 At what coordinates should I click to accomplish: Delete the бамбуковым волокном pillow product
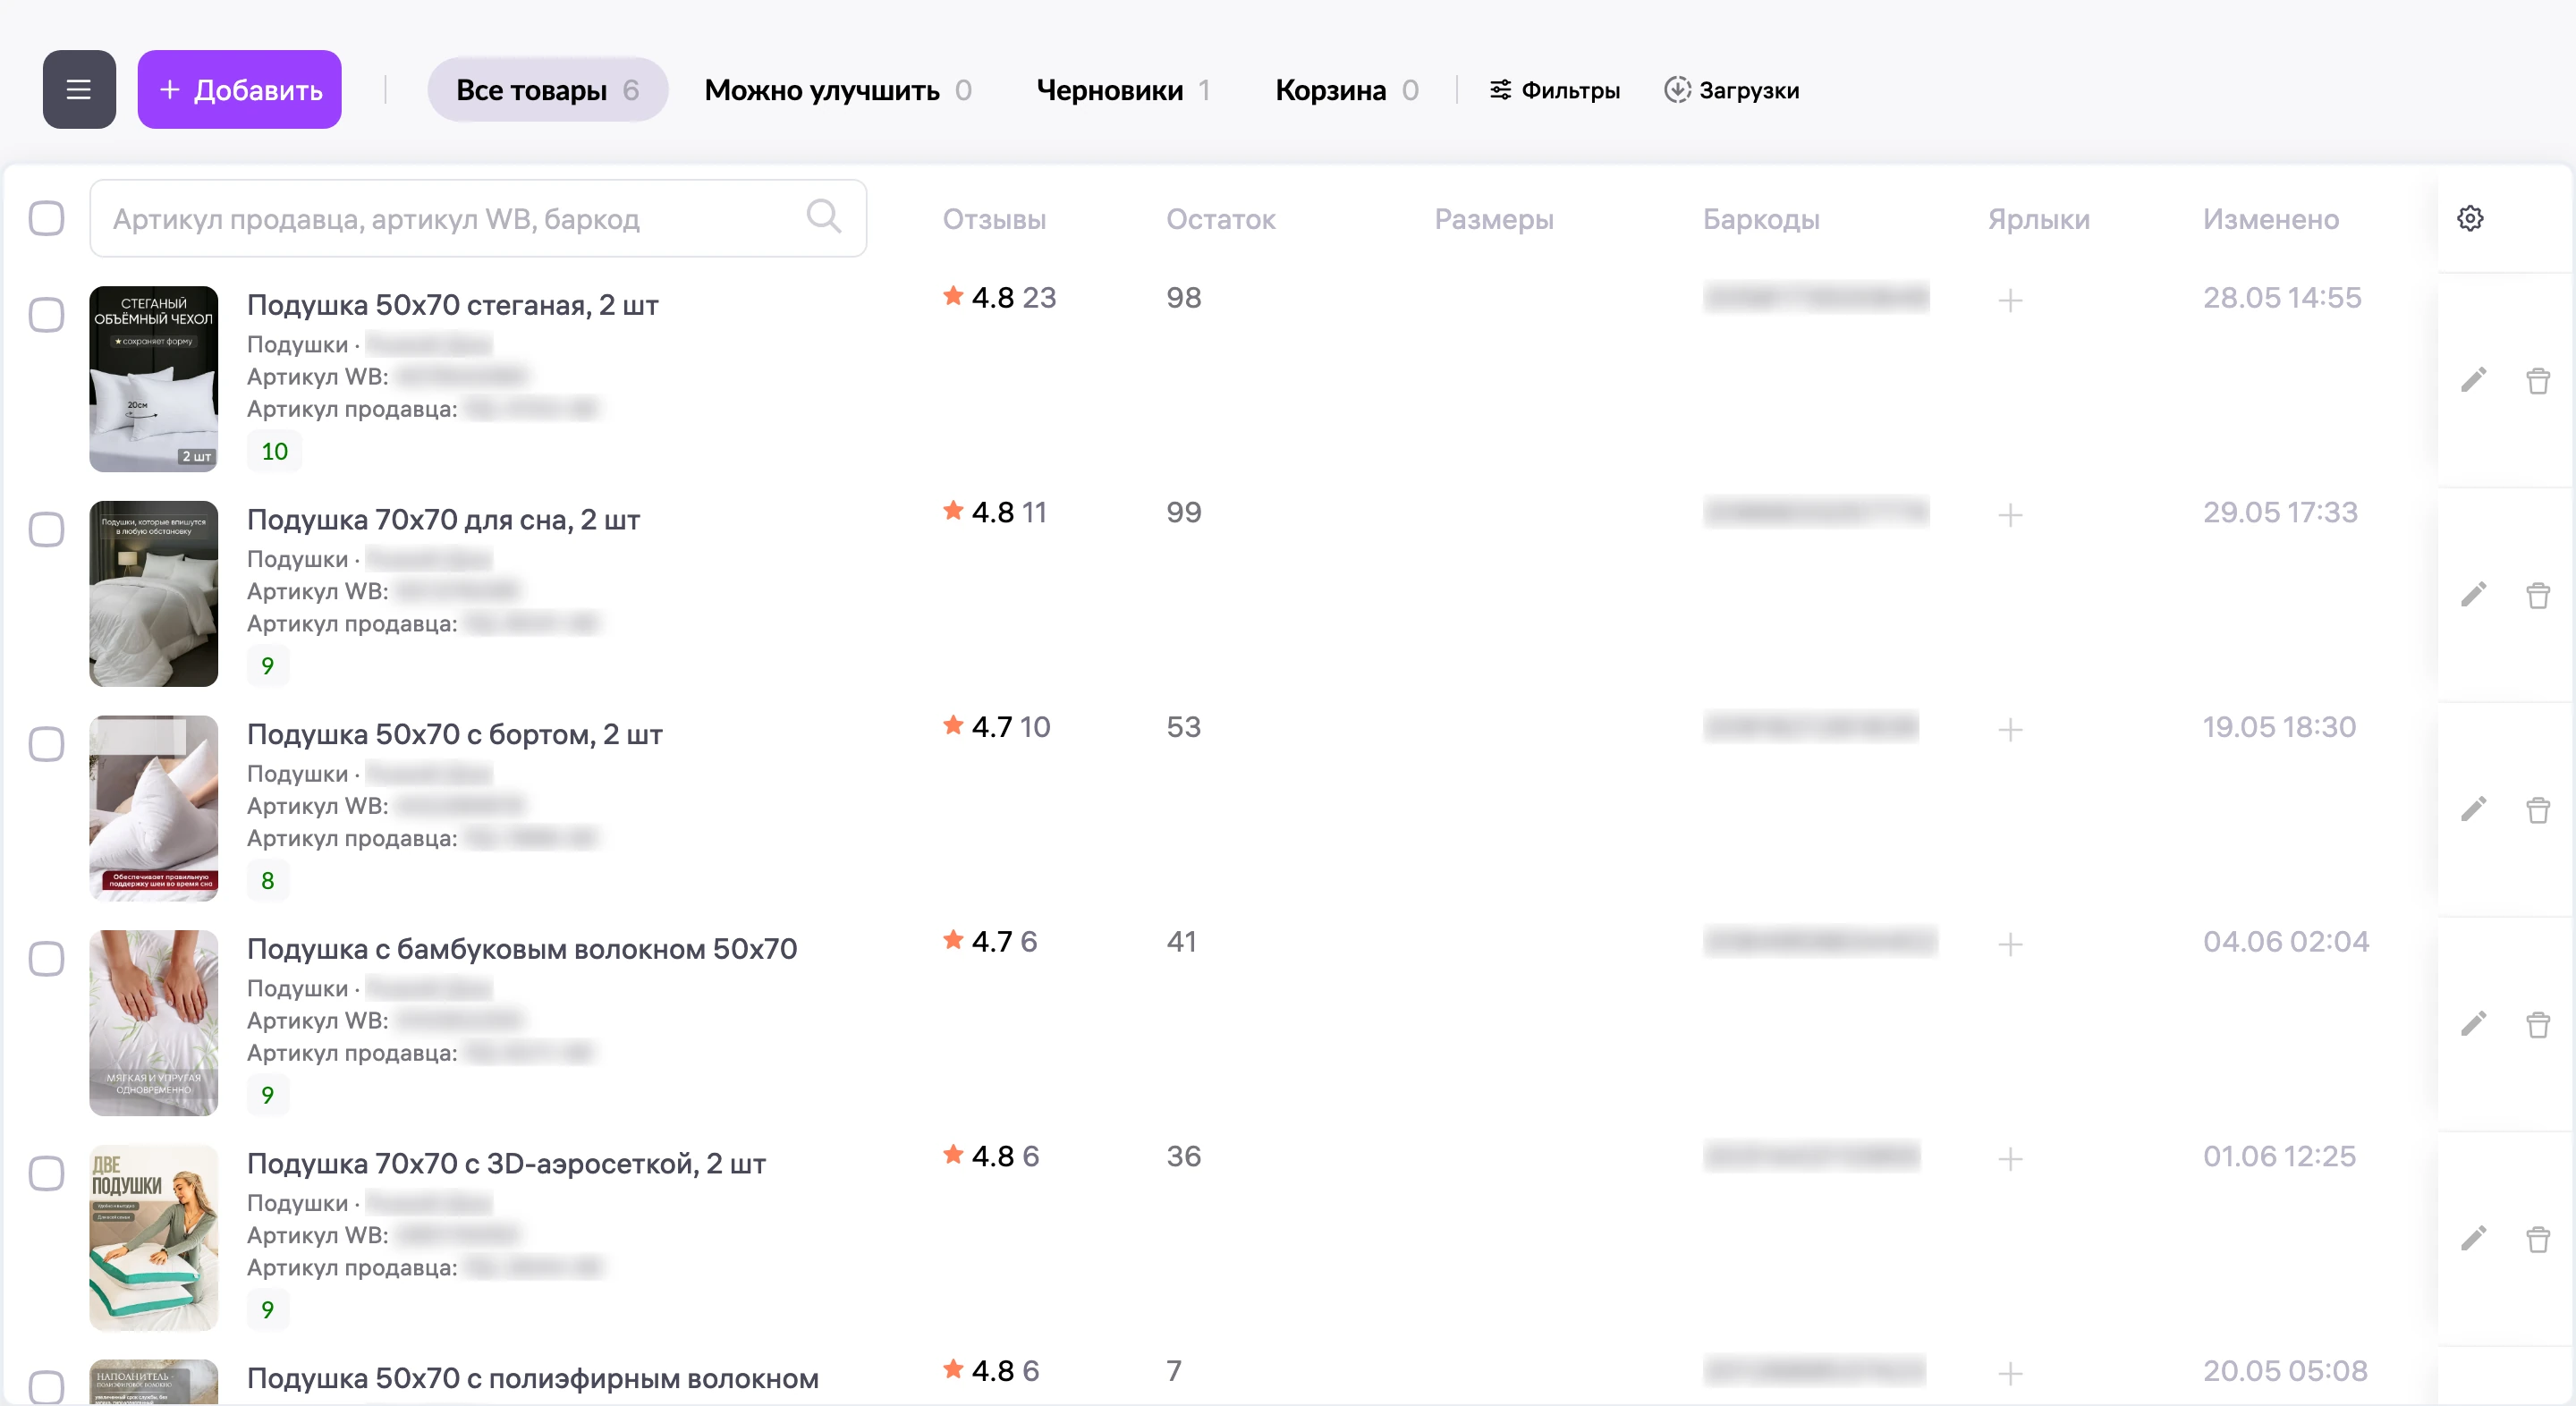pyautogui.click(x=2538, y=1024)
